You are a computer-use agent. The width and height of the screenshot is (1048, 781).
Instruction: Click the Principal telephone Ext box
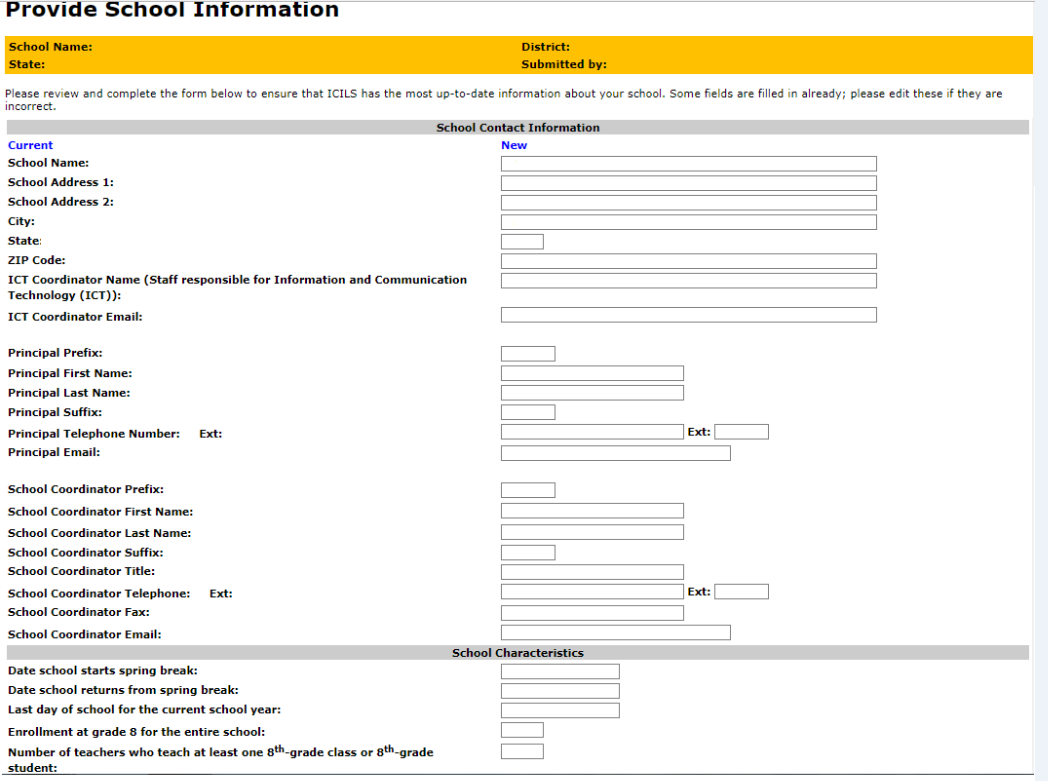coord(741,432)
